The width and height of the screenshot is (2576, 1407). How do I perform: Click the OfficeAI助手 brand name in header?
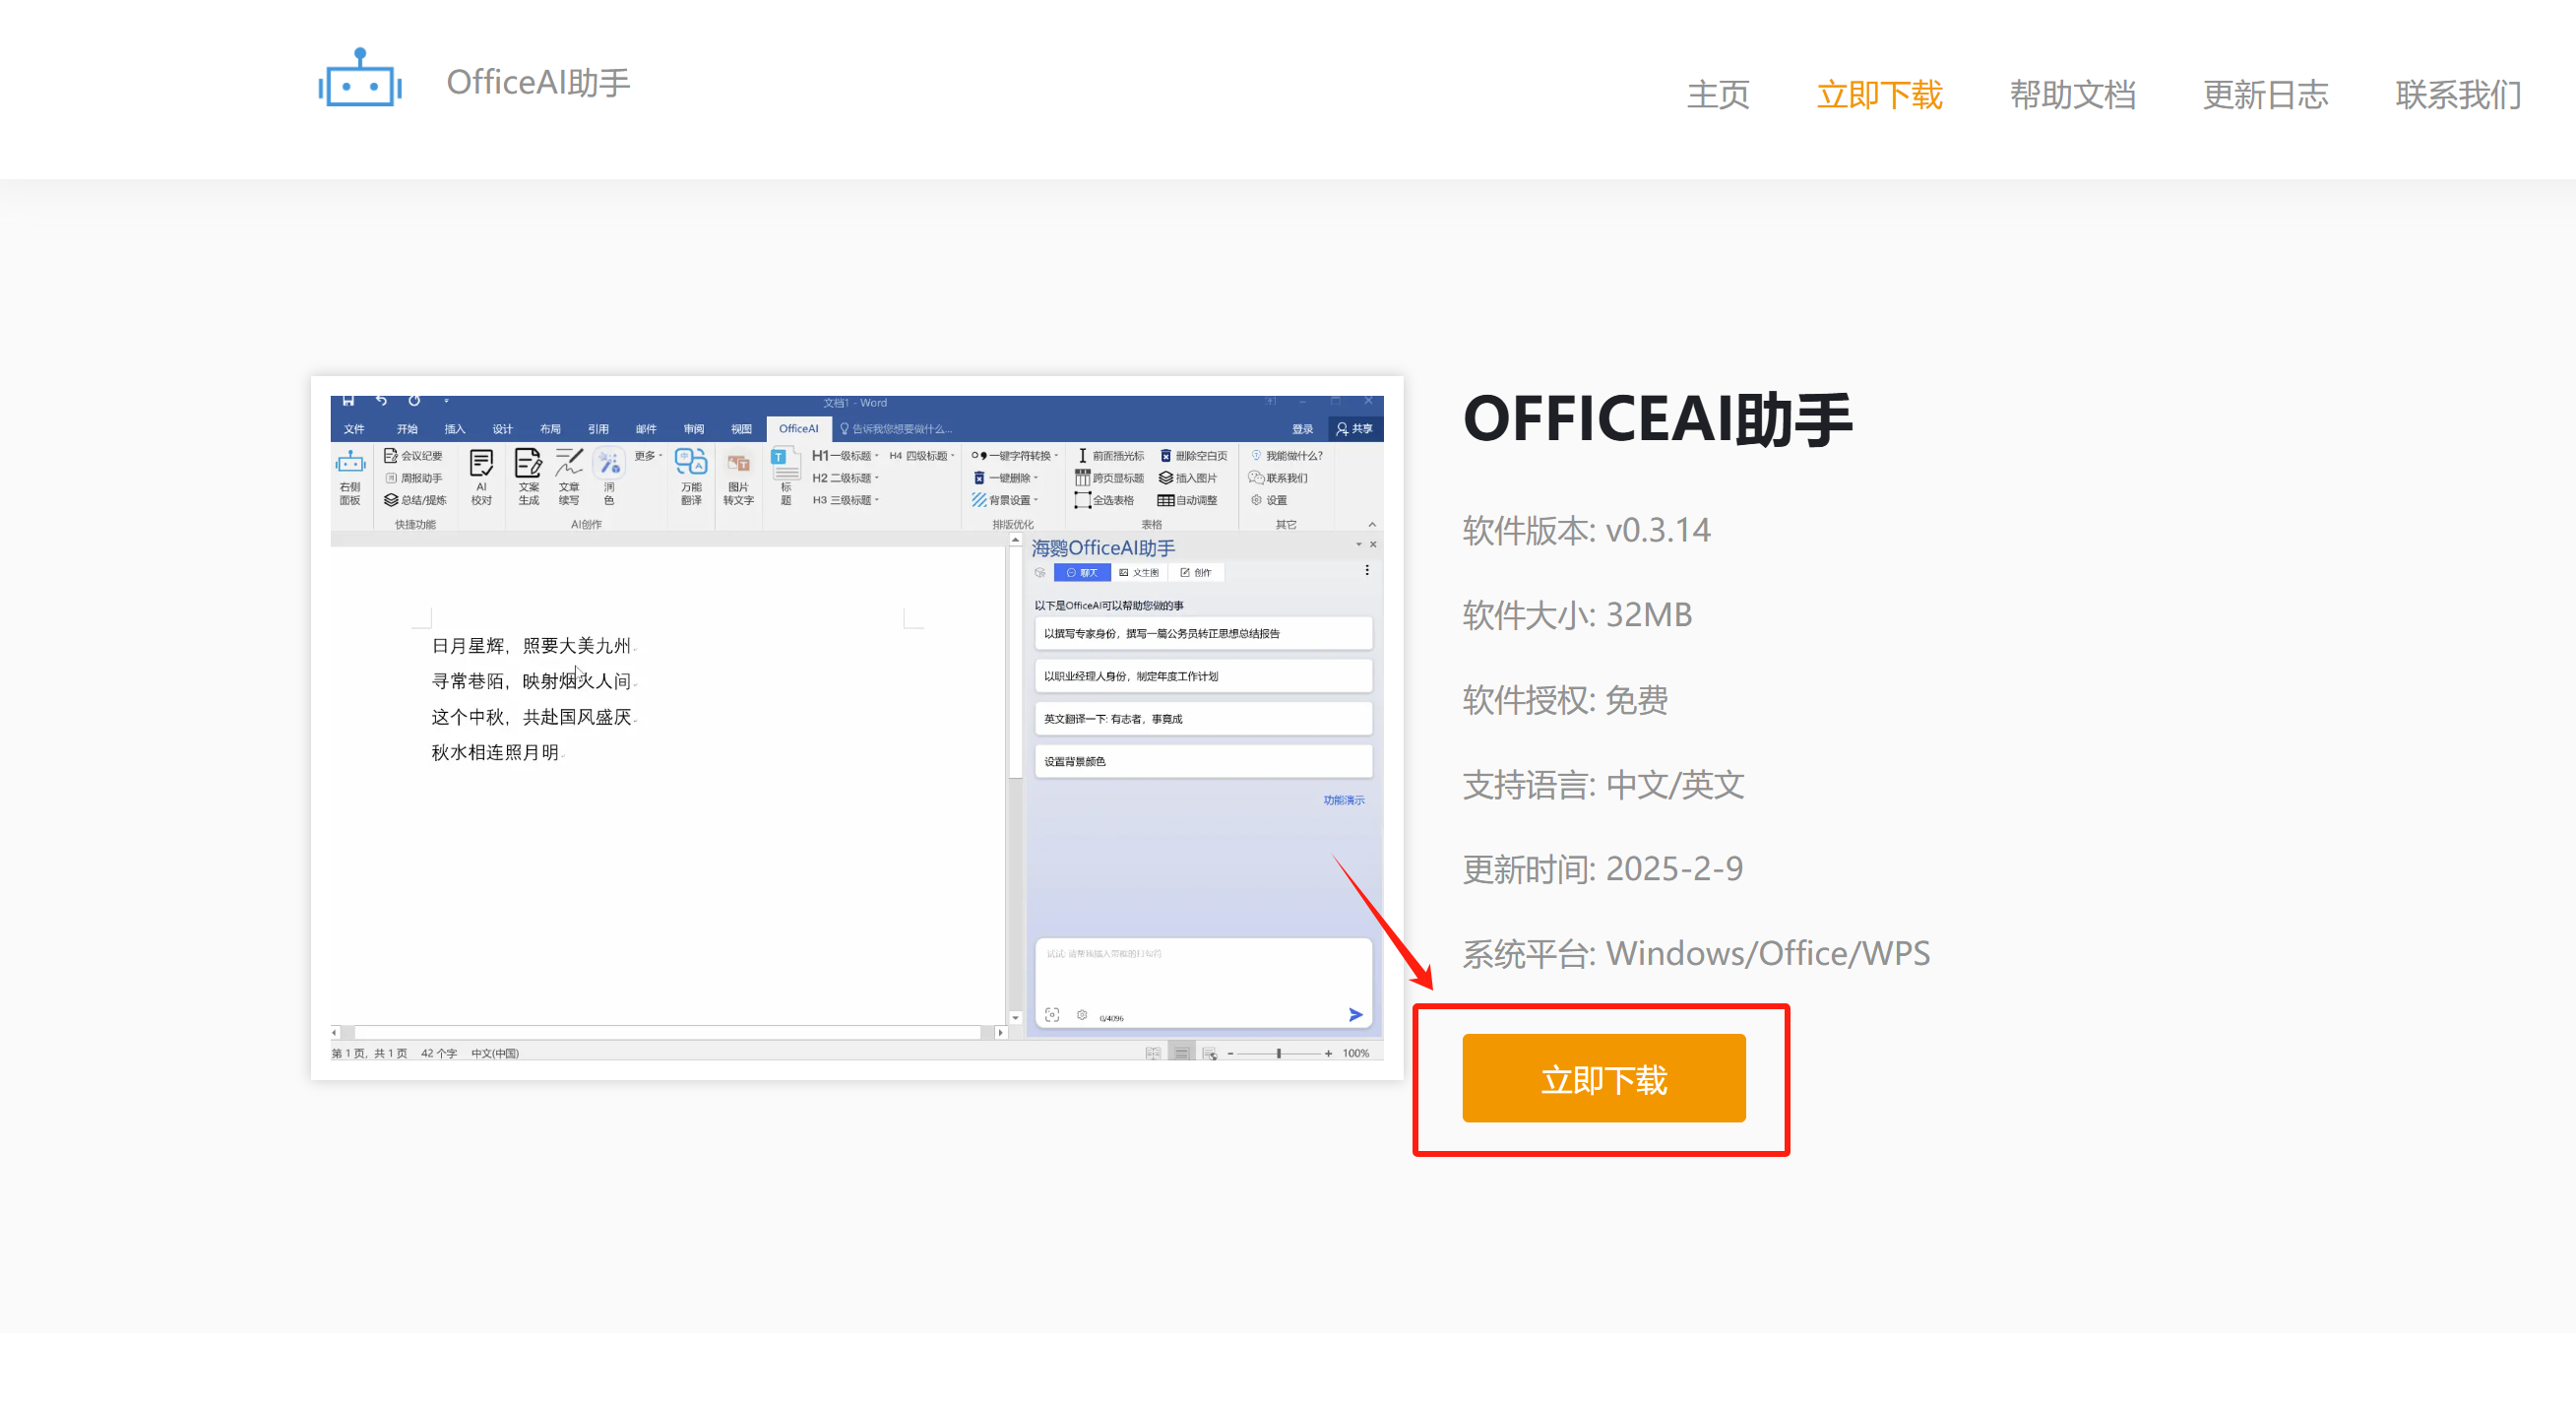(538, 82)
